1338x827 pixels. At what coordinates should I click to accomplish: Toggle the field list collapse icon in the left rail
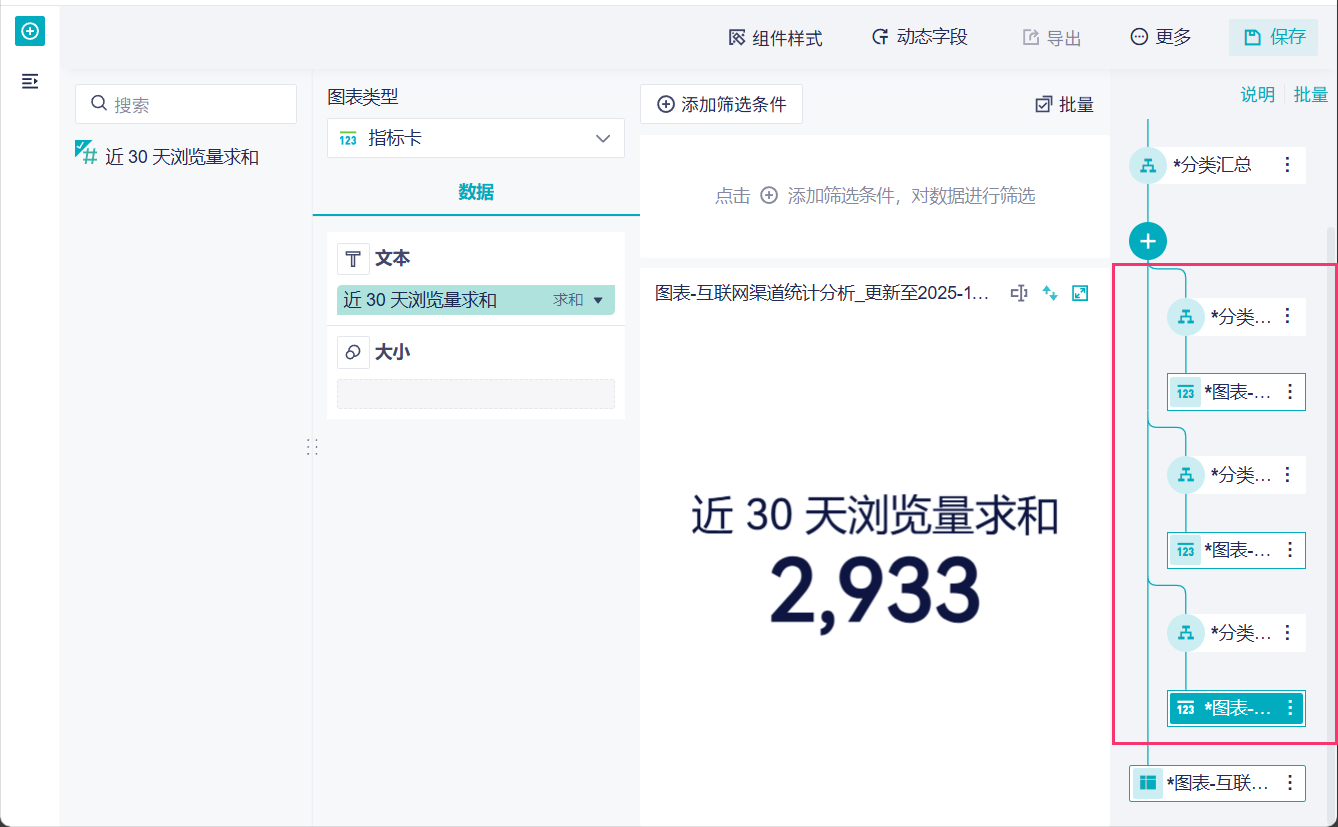pyautogui.click(x=30, y=81)
